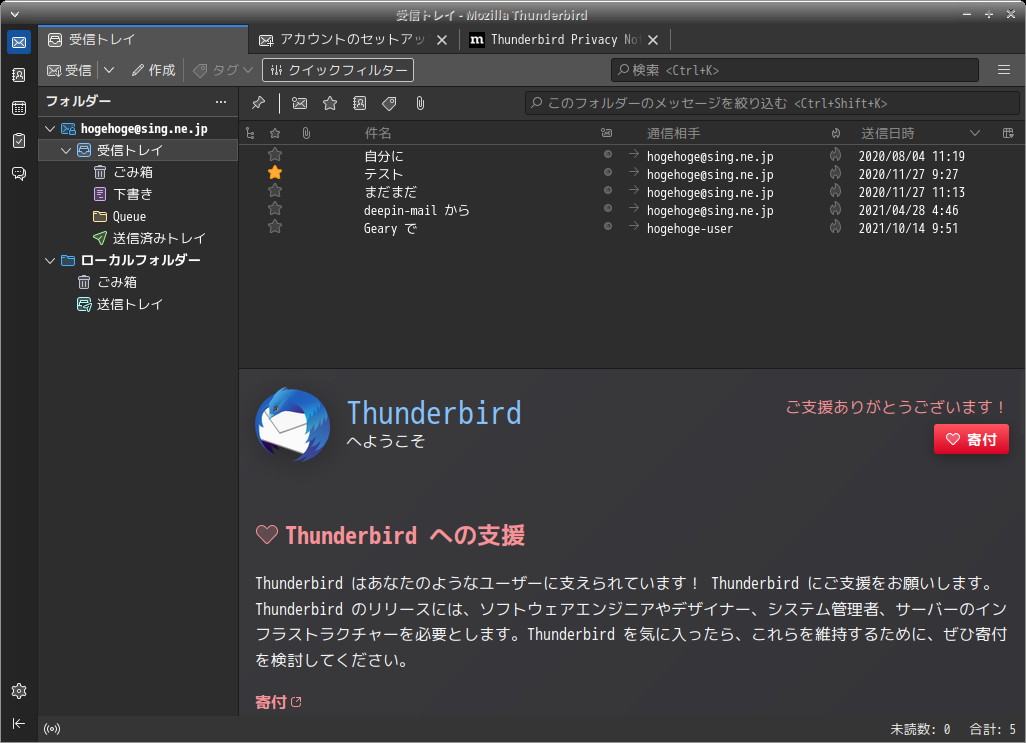Collapse the ローカルフォルダー tree
This screenshot has width=1026, height=743.
coord(50,260)
